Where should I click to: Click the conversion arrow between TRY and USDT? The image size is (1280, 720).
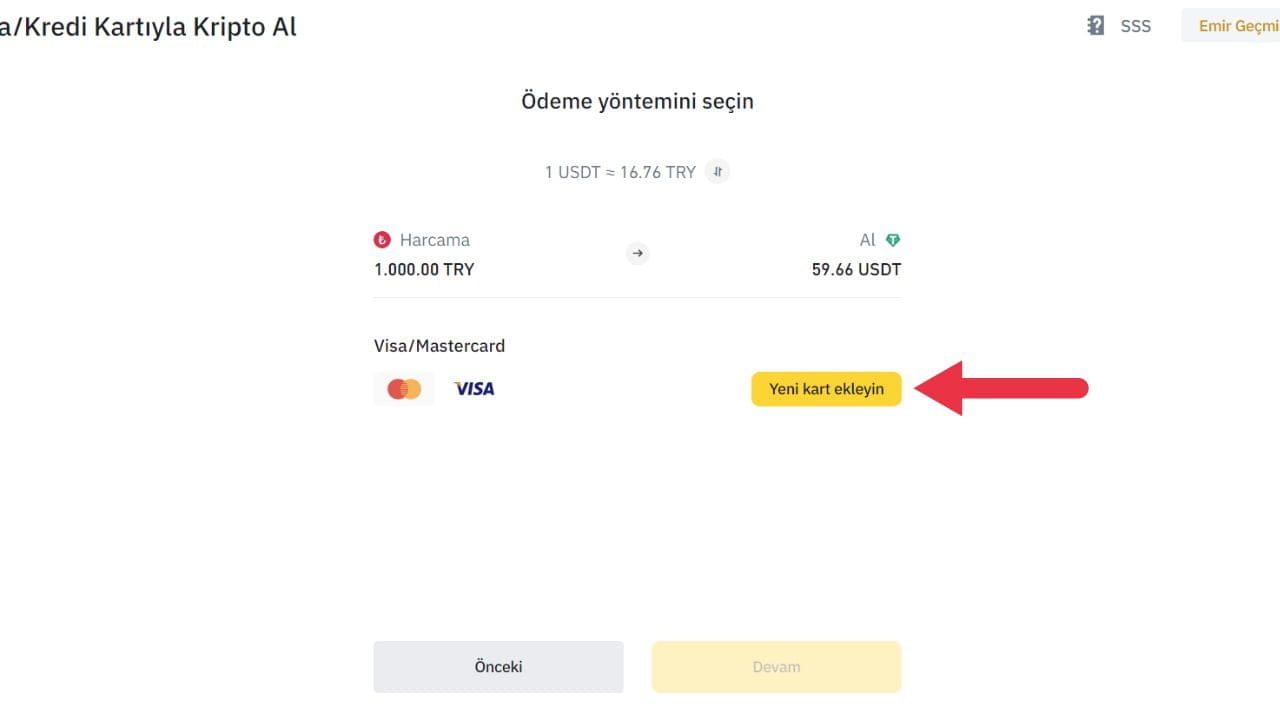[637, 253]
